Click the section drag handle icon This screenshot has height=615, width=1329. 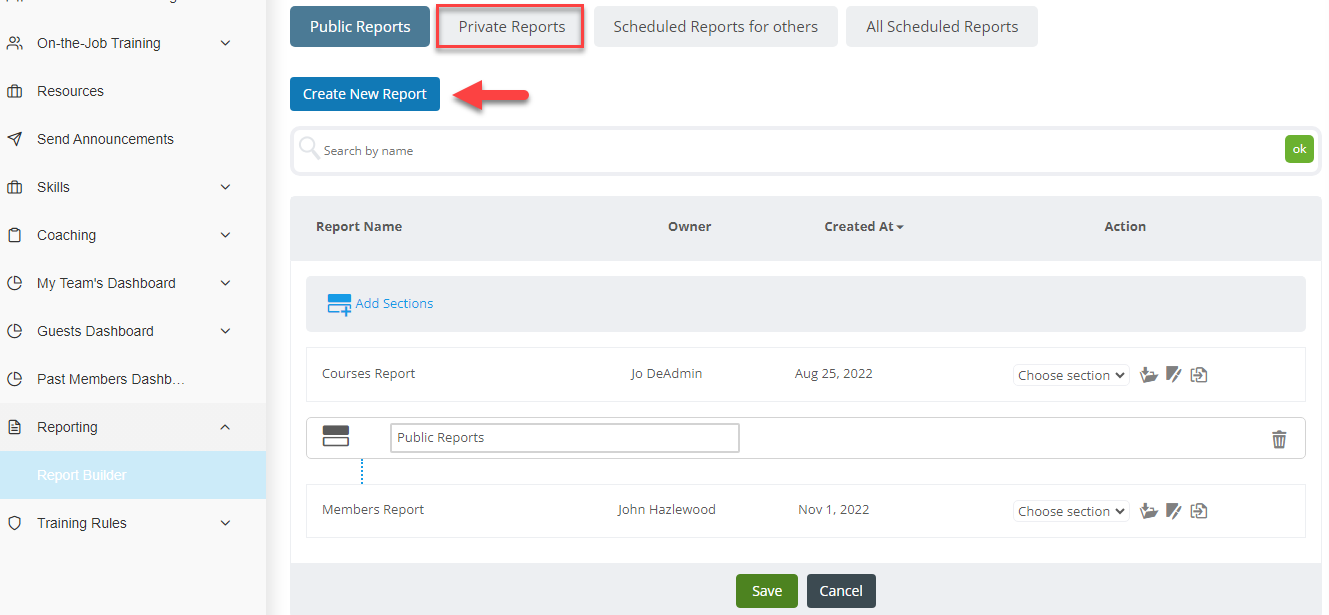[x=334, y=436]
